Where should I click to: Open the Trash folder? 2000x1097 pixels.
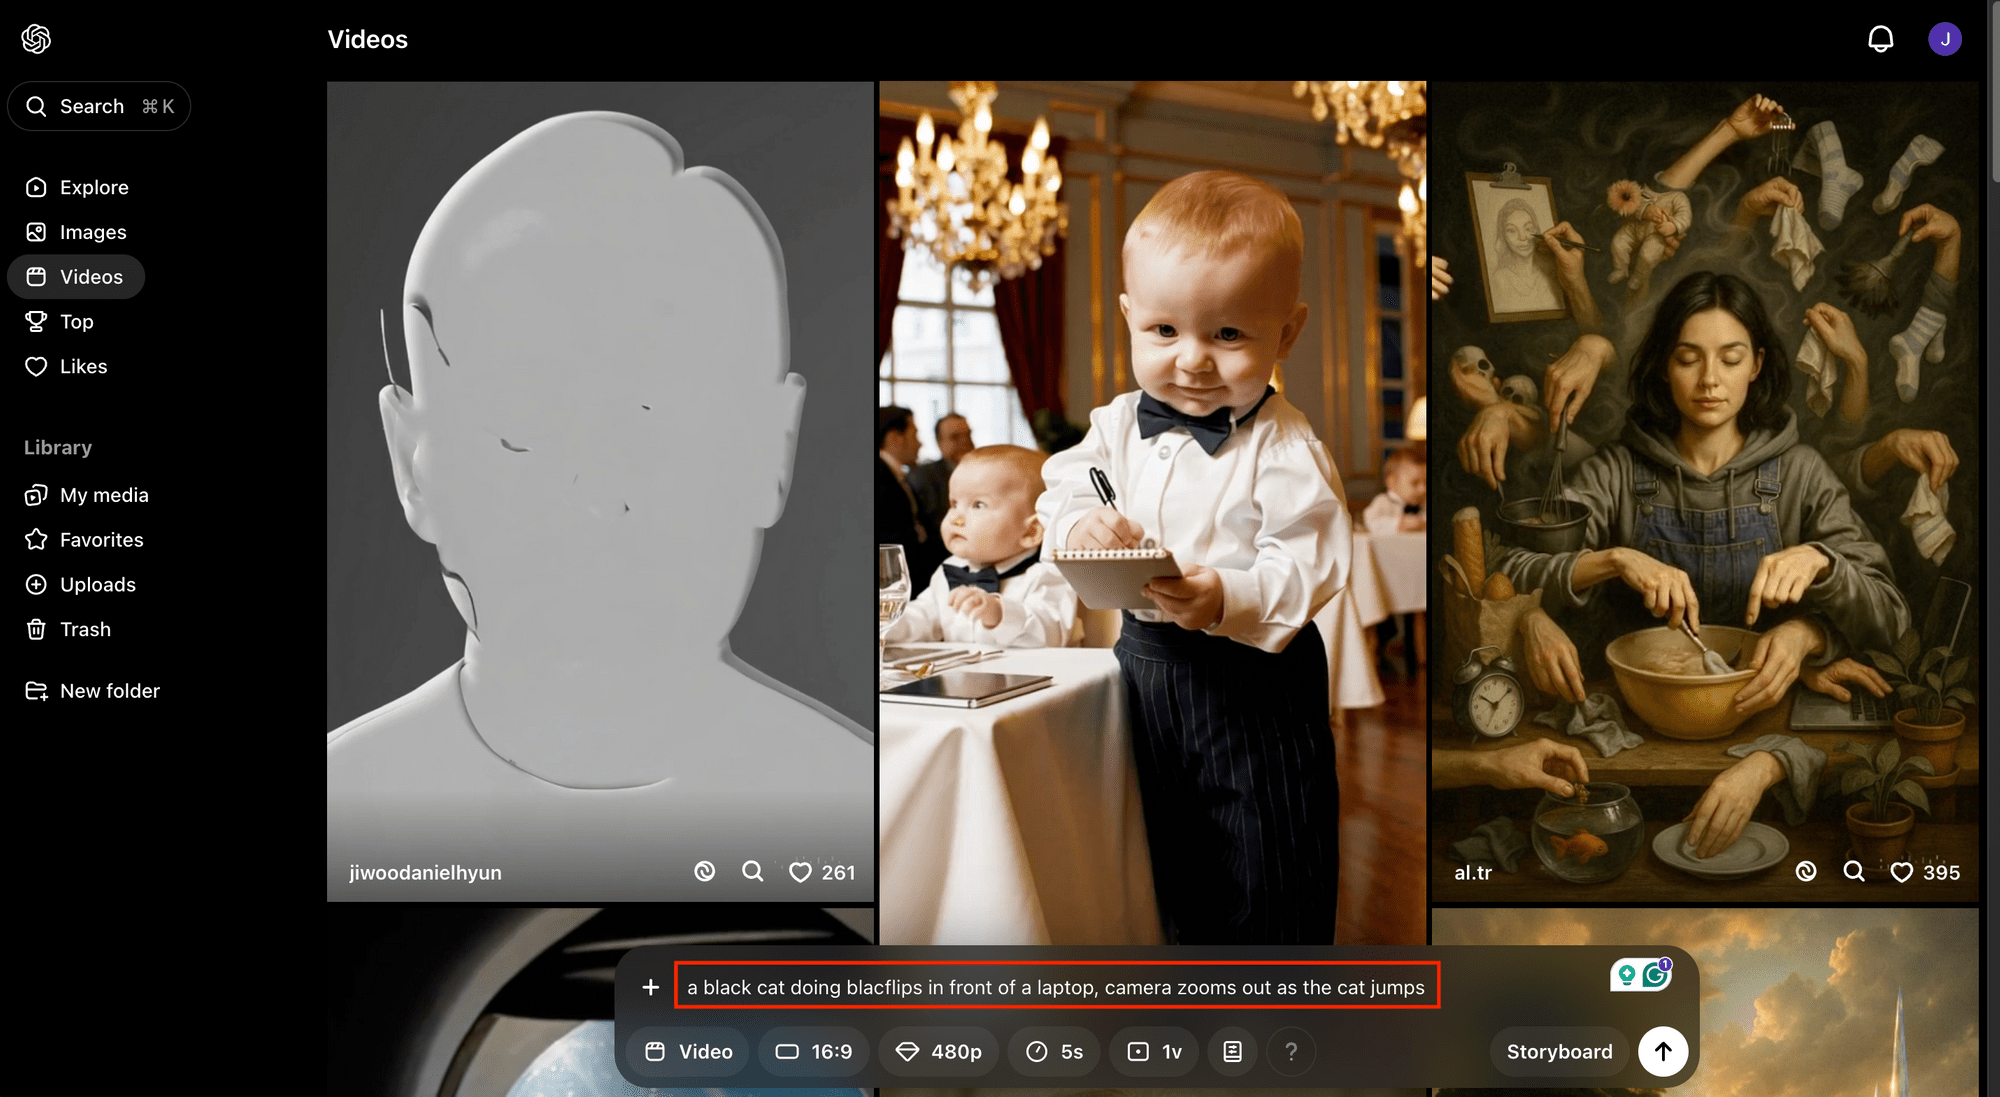(x=68, y=630)
